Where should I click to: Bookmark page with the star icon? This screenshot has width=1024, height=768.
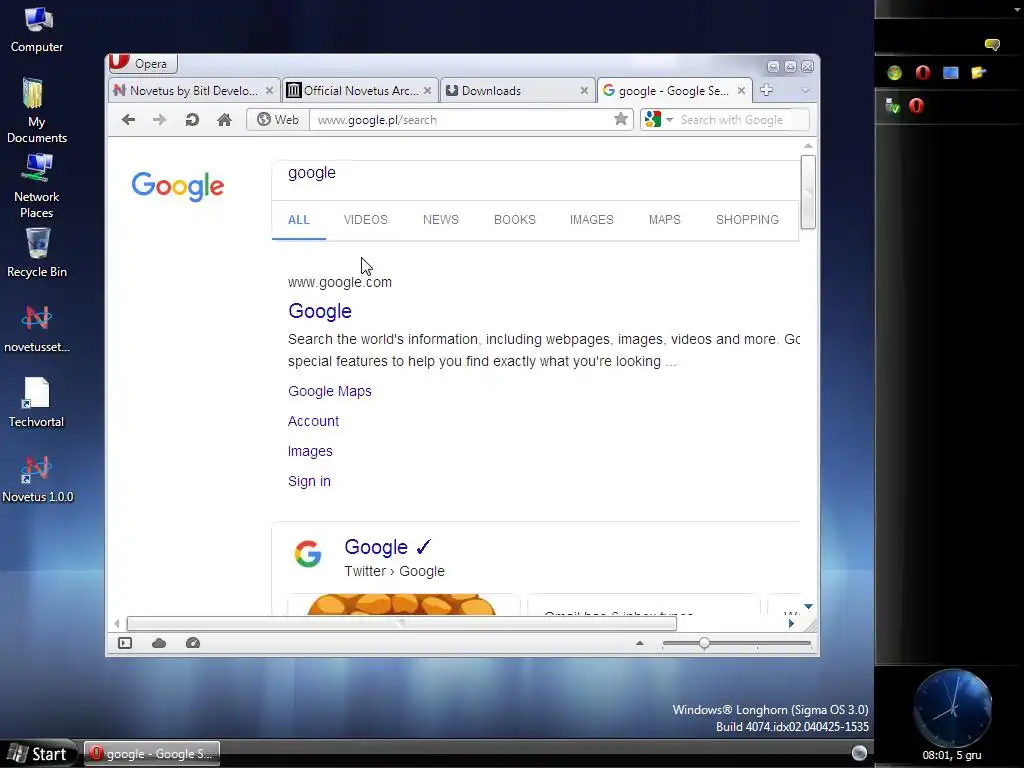coord(621,119)
